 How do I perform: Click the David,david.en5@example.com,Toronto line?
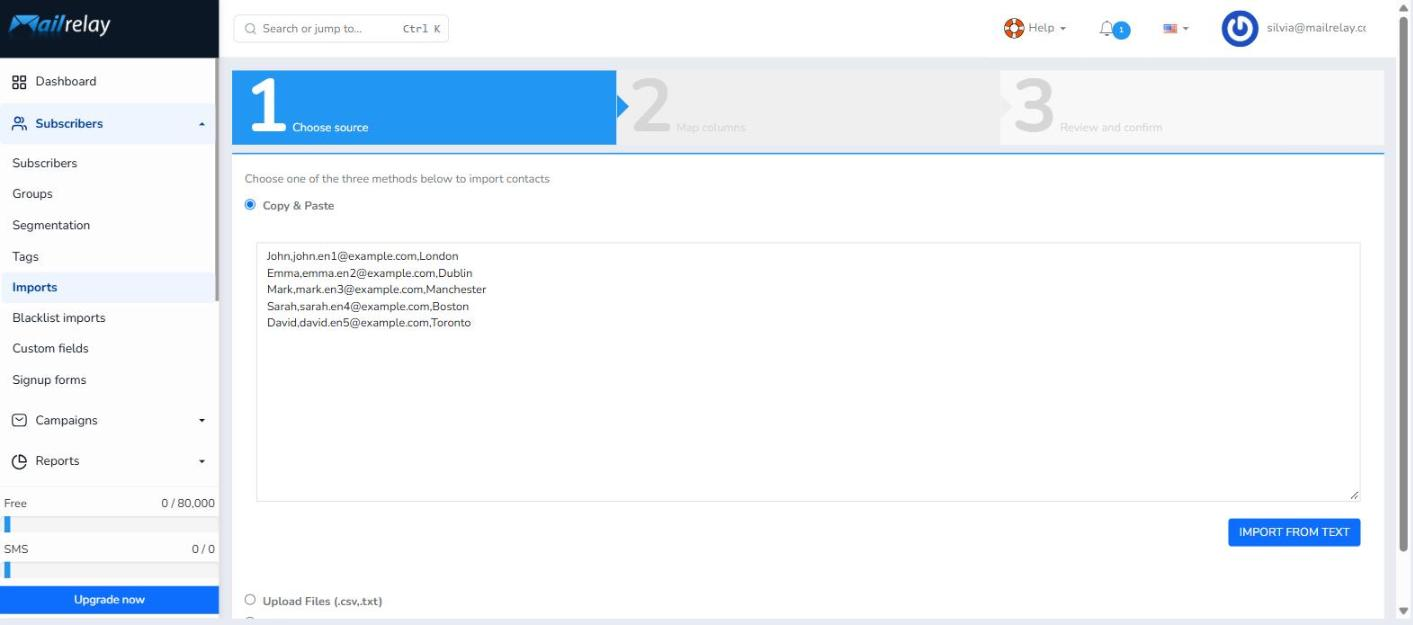(368, 323)
